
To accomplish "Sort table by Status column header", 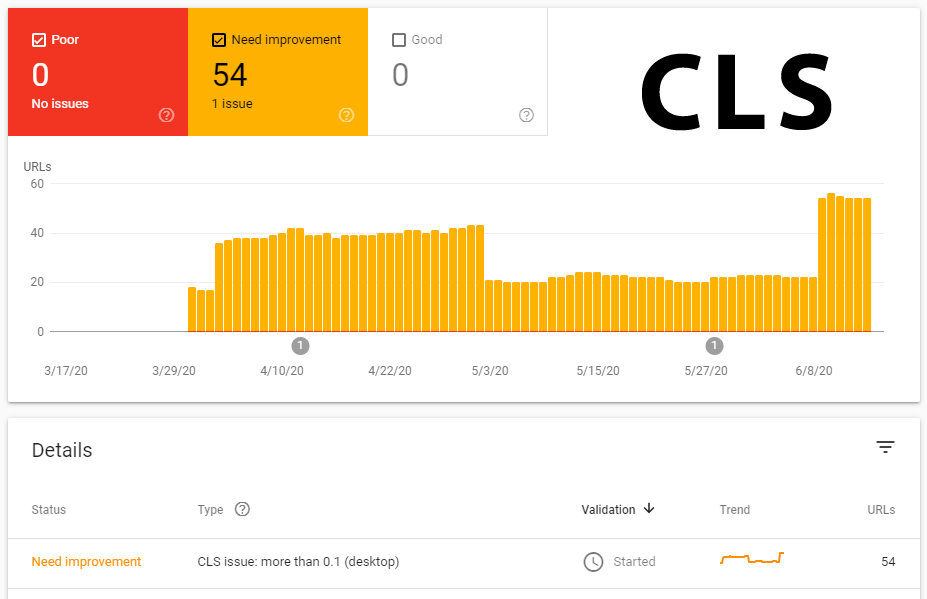I will [48, 510].
